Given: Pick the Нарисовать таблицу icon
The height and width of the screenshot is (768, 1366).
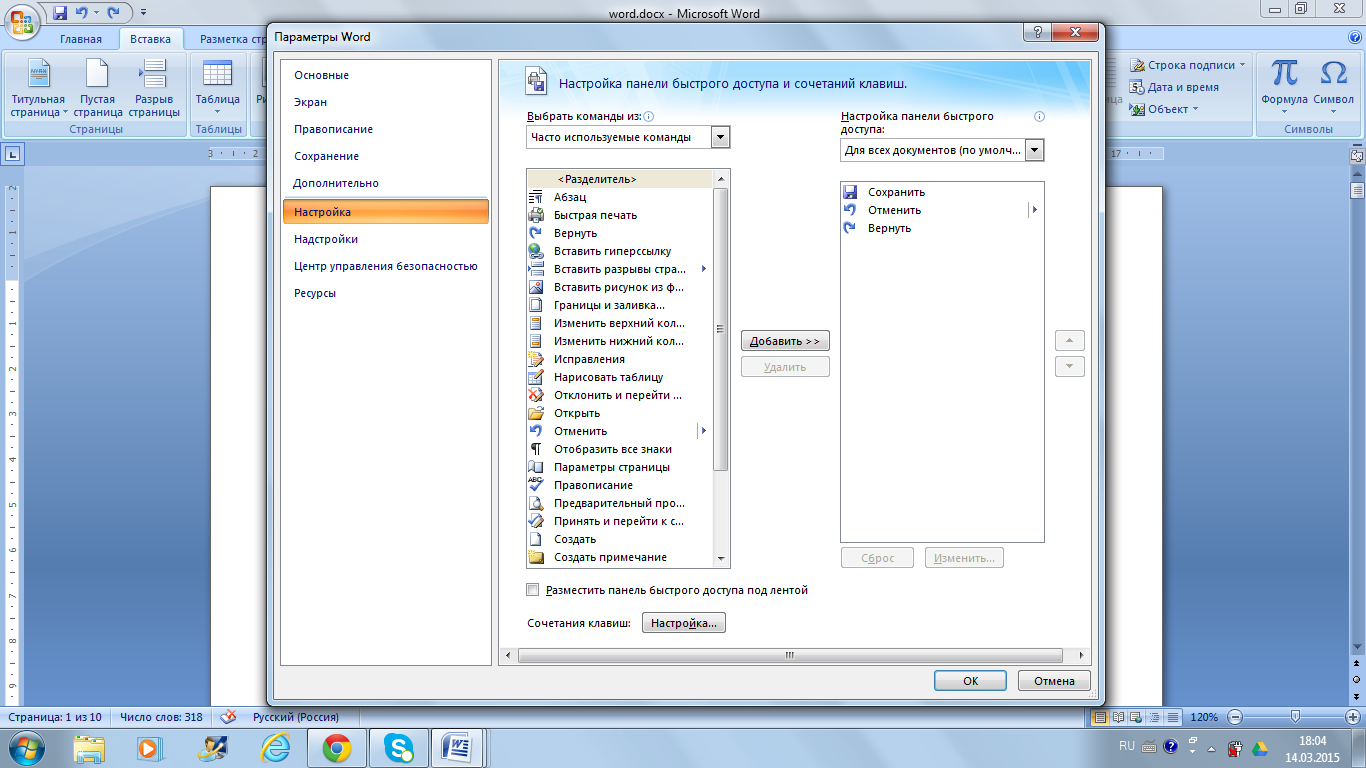Looking at the screenshot, I should coord(535,377).
